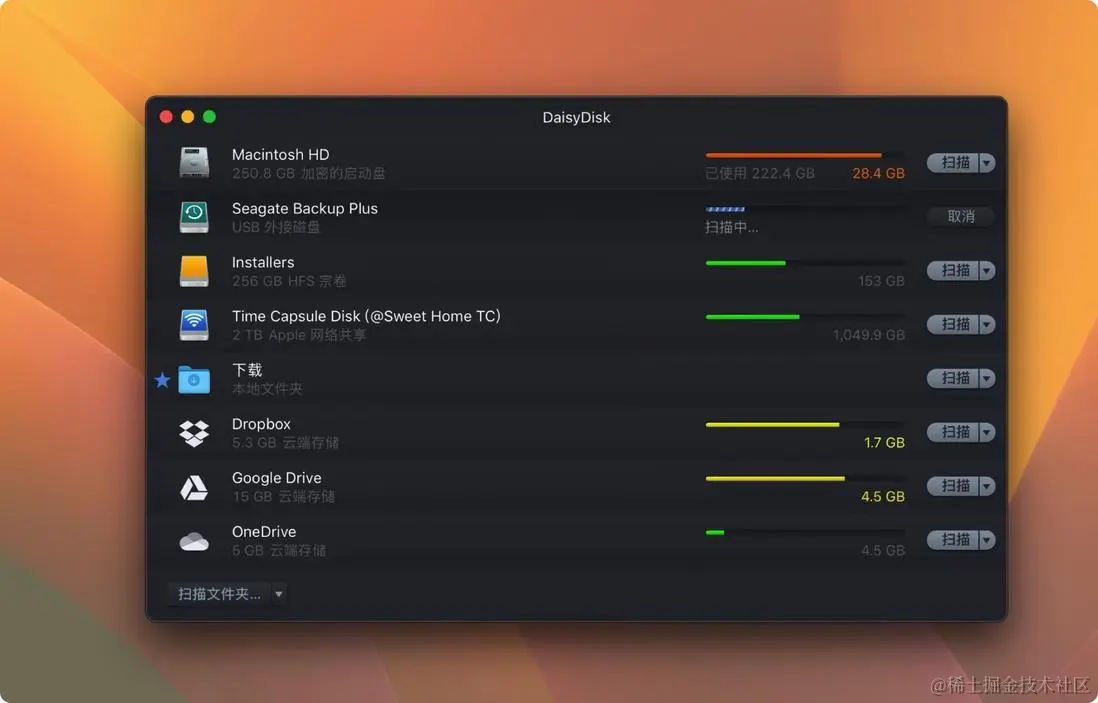1098x703 pixels.
Task: Open scan options arrow for Installers
Action: (987, 270)
